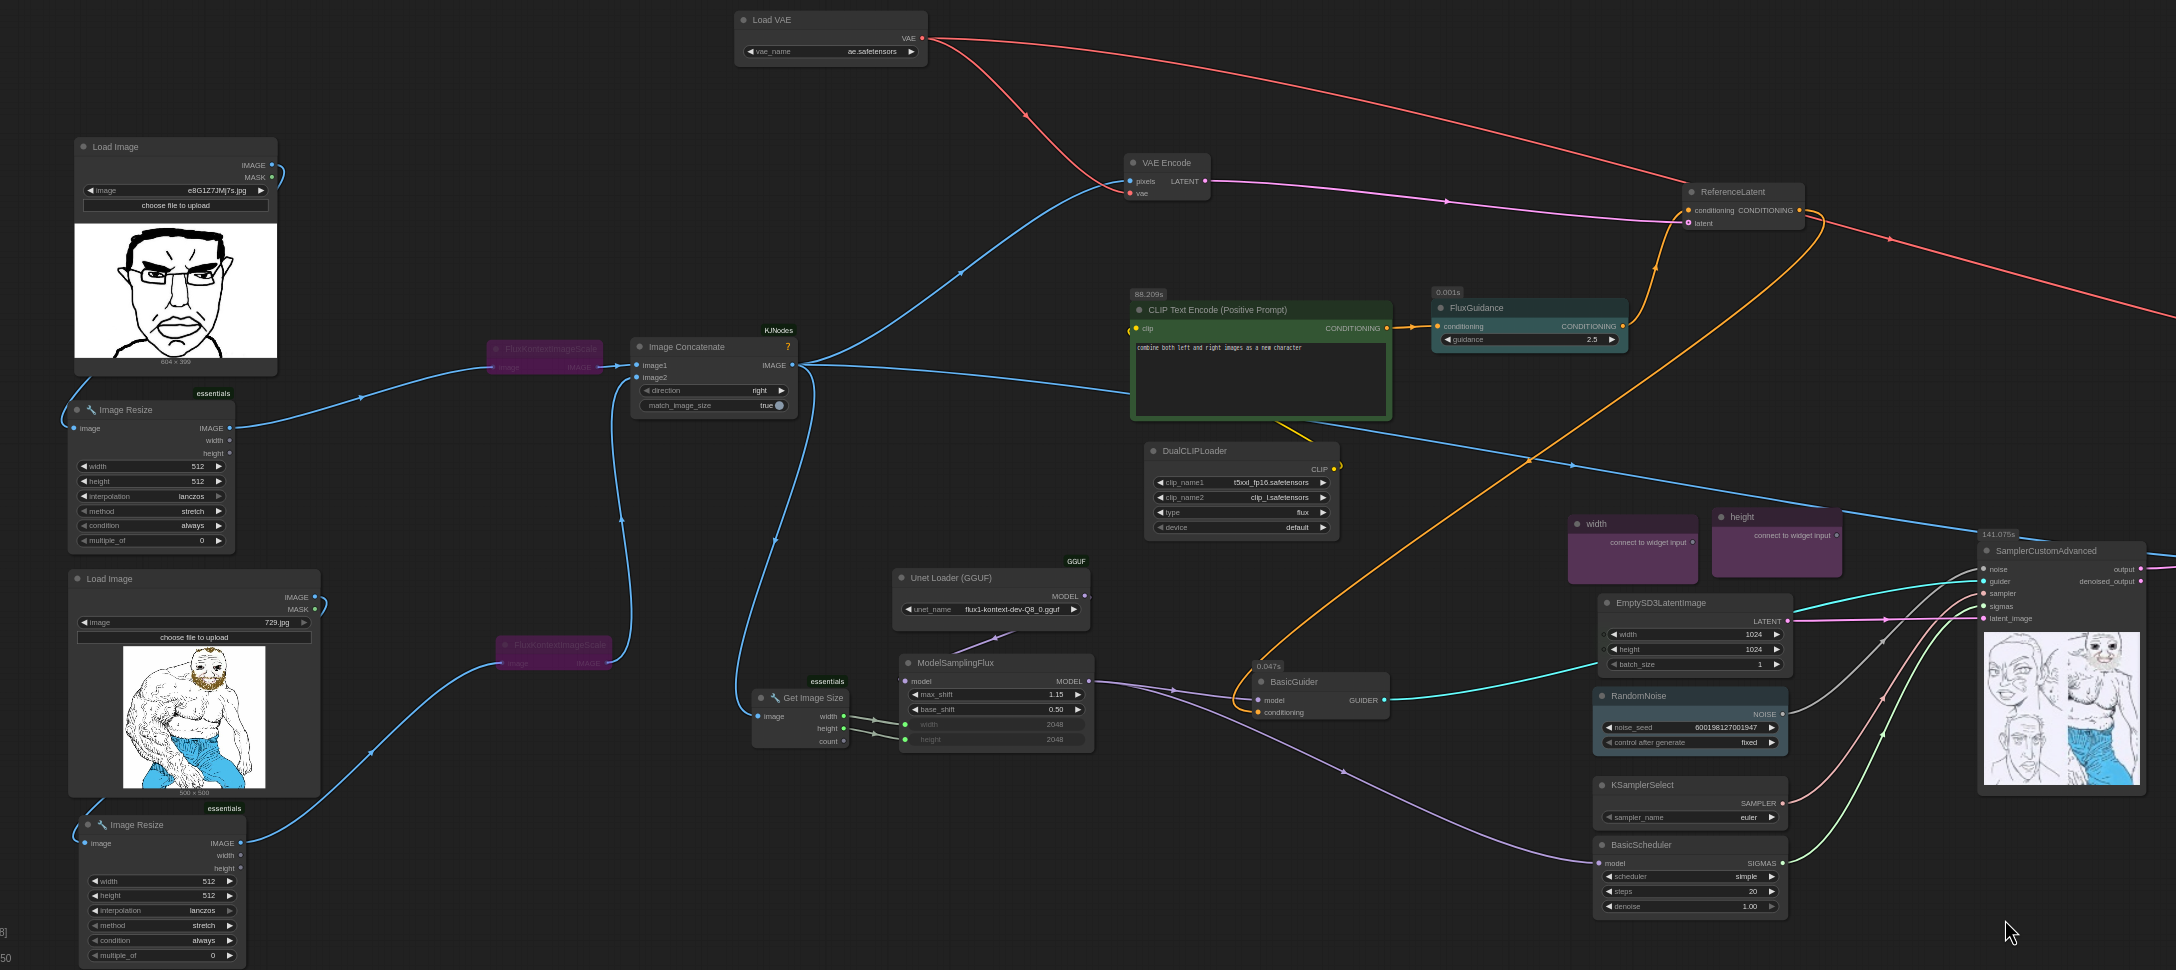Collapse the Unet Loader (GGUF) node dot
This screenshot has width=2176, height=970.
point(901,578)
